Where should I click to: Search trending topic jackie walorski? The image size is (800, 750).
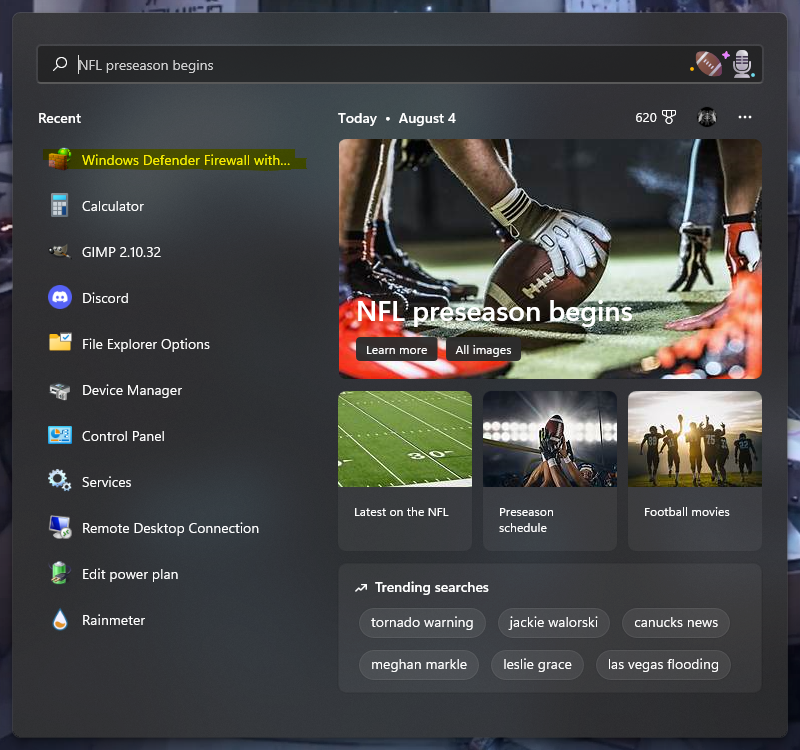554,622
